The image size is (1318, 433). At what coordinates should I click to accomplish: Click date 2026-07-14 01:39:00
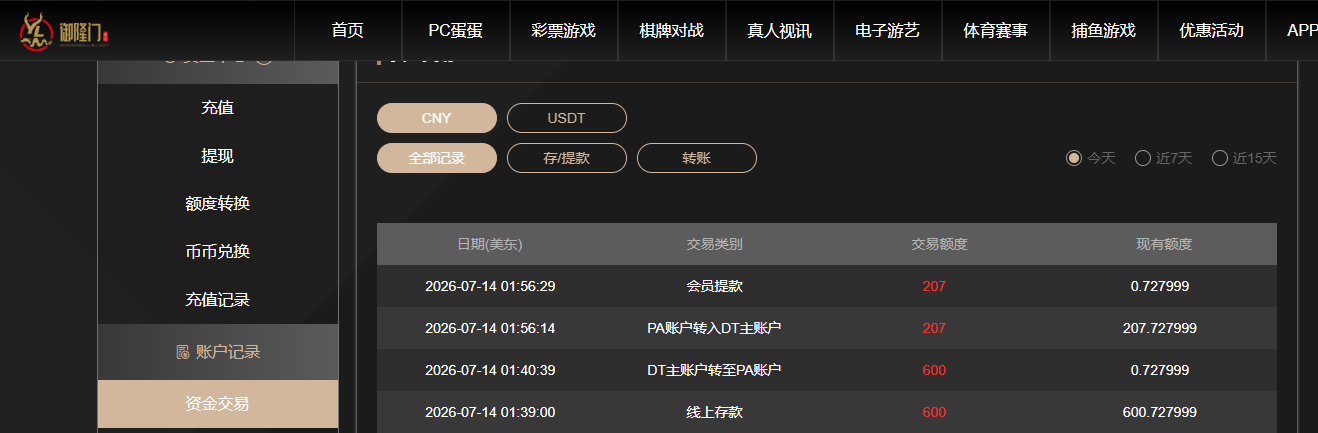coord(490,412)
